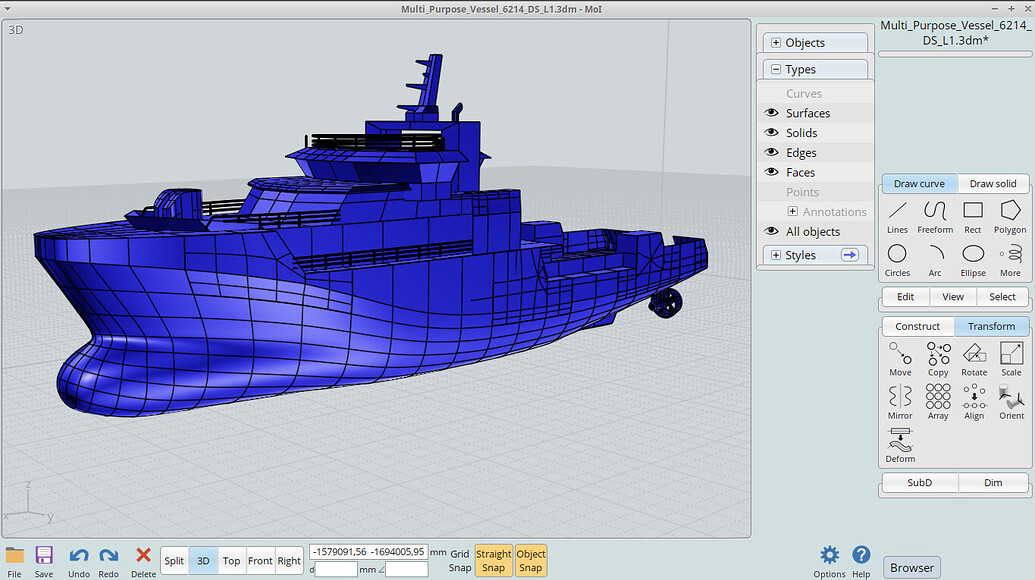Select the Points type row
This screenshot has height=580, width=1035.
coord(815,192)
